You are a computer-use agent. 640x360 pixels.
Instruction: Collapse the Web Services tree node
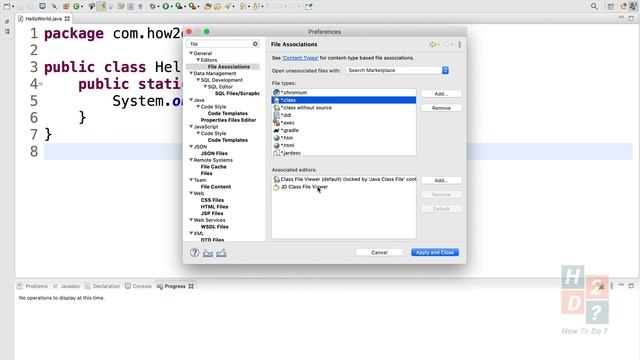(191, 220)
